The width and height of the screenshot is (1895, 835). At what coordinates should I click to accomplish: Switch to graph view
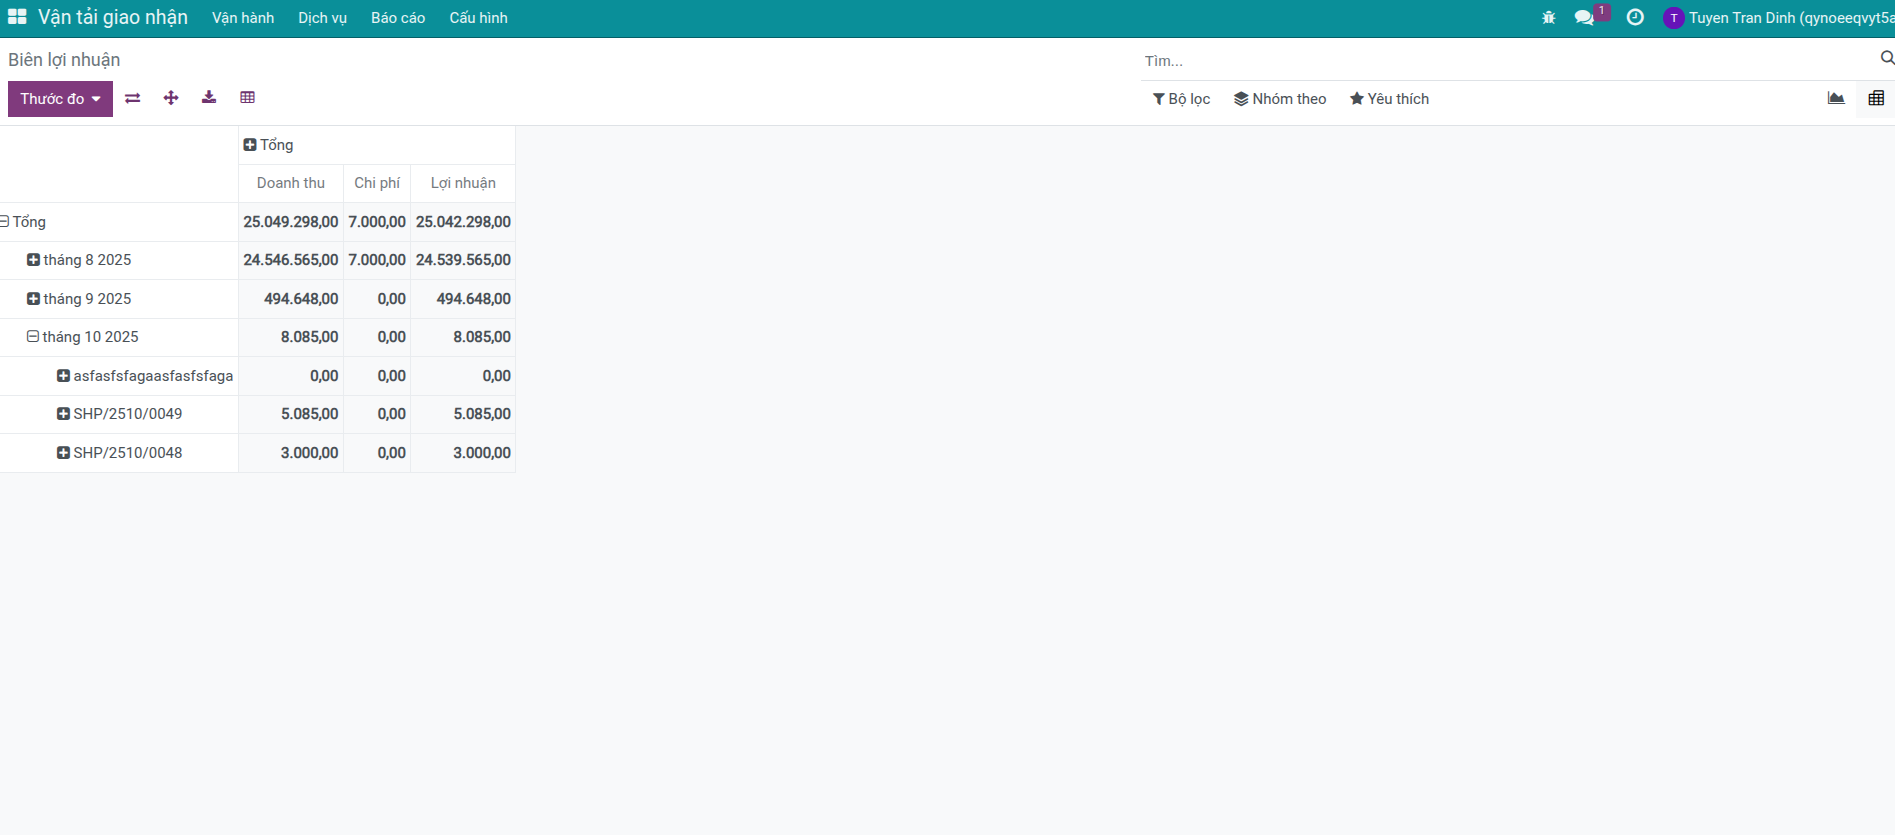[1836, 98]
